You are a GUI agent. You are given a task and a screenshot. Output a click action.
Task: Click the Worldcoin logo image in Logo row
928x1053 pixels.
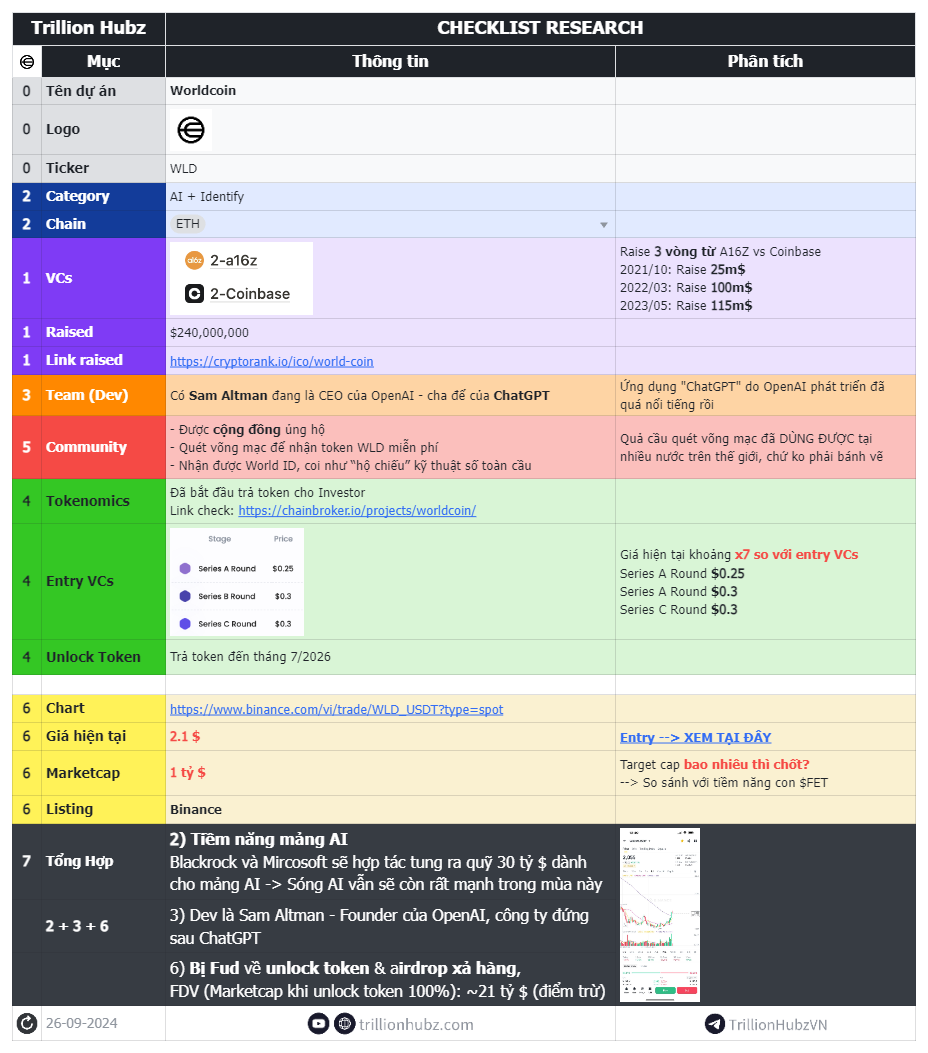pos(191,130)
